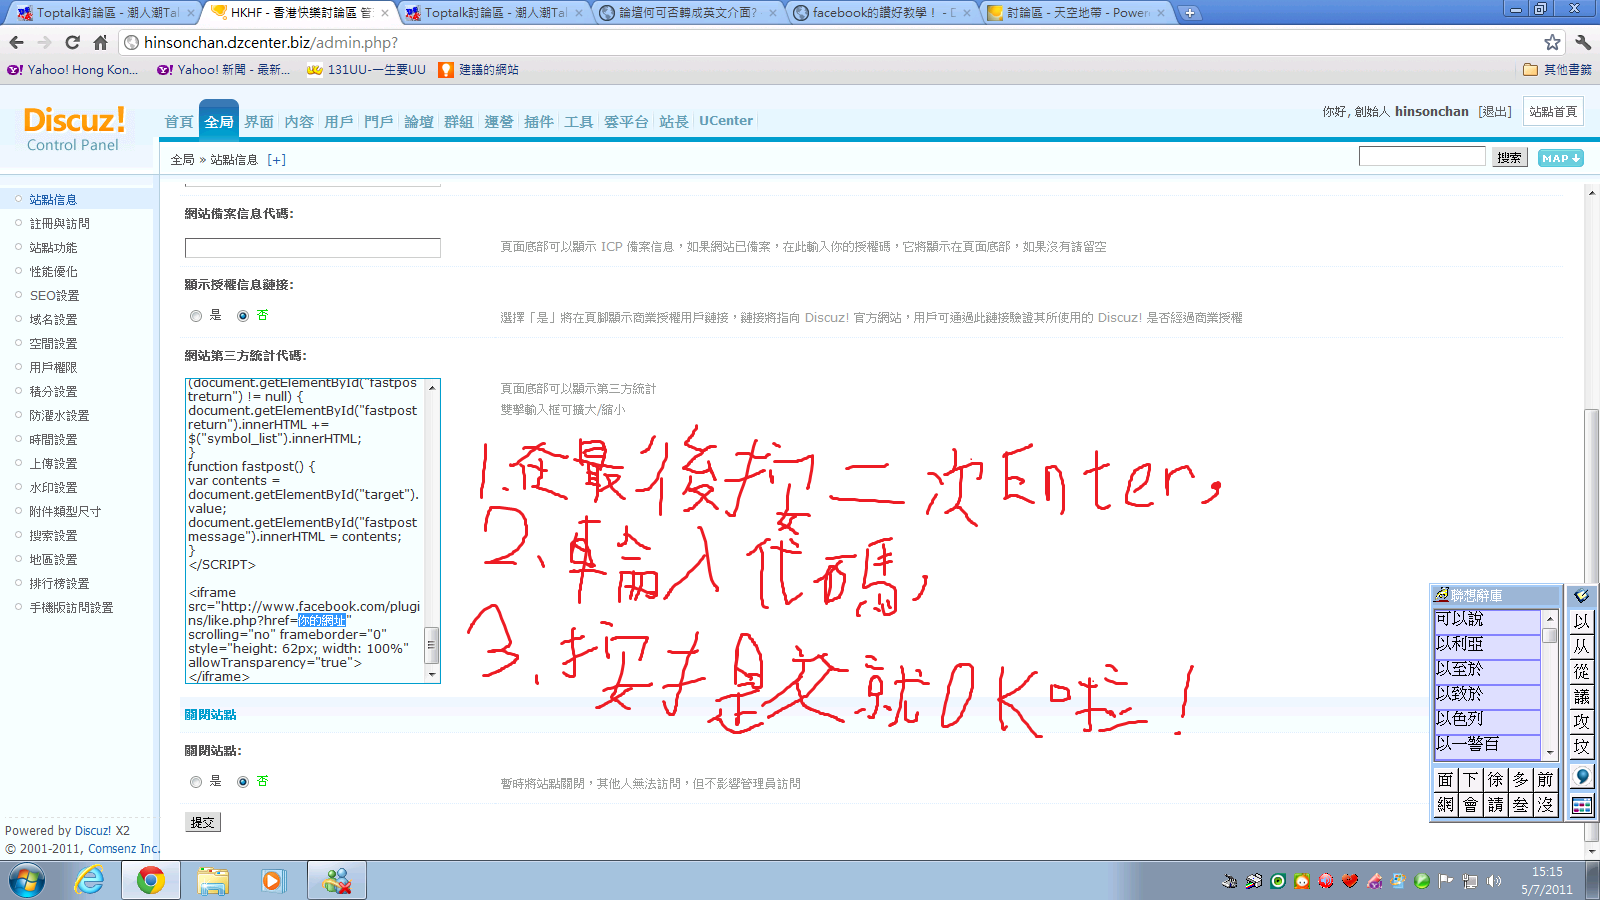This screenshot has height=900, width=1600.
Task: Click the browser home icon
Action: (100, 42)
